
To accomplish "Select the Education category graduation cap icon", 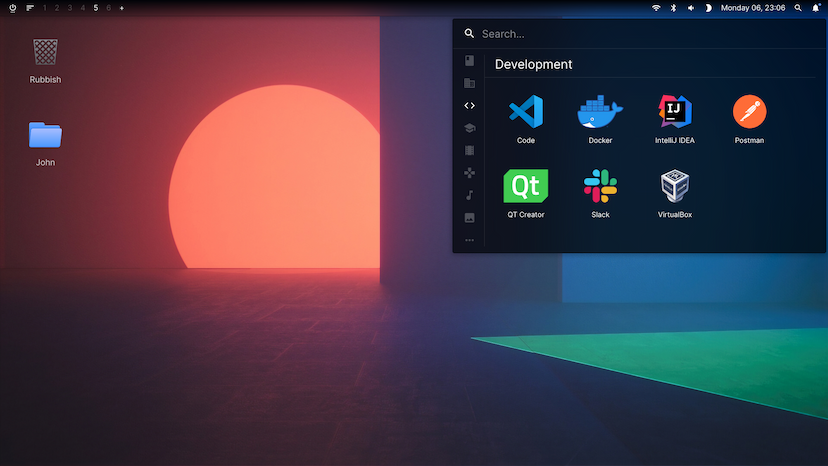I will click(x=469, y=128).
